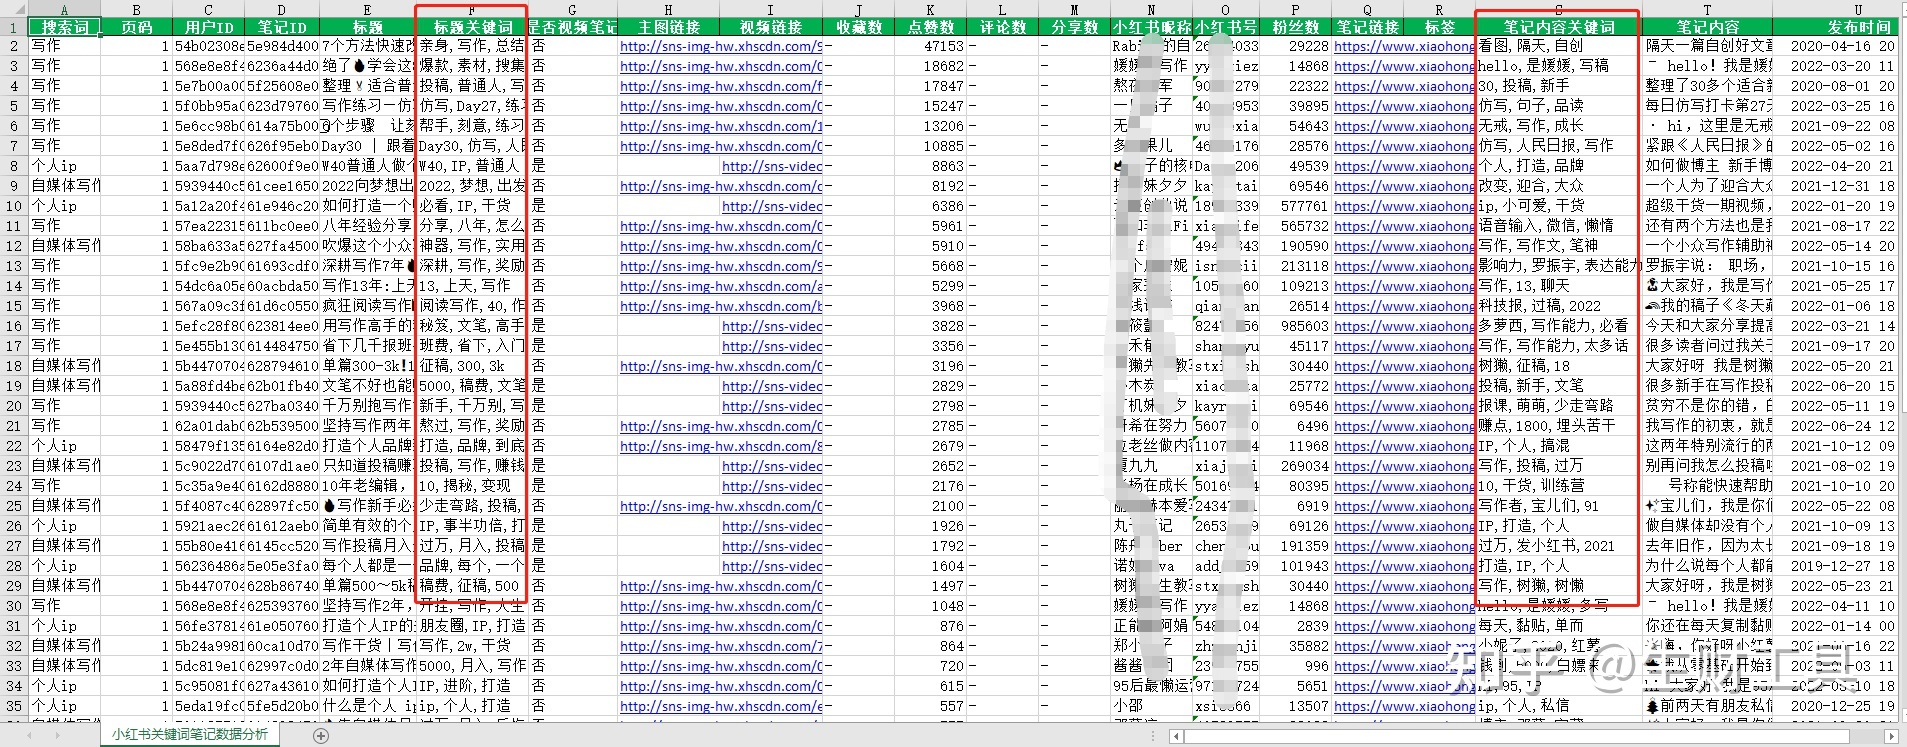Select column H header
Screen dimensions: 1907x747
[668, 9]
